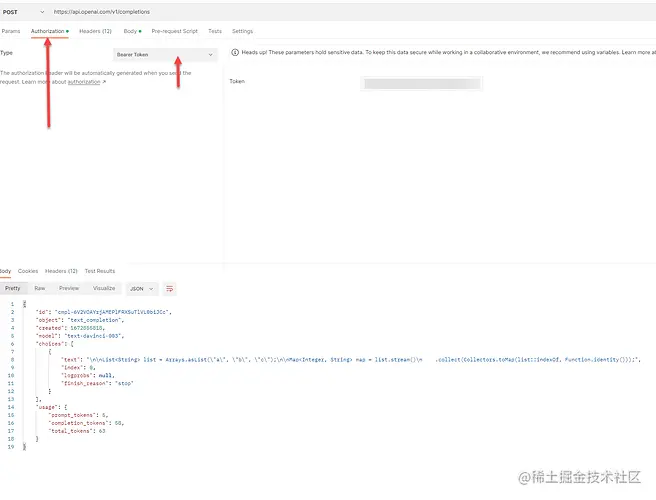The height and width of the screenshot is (500, 656).
Task: Click the Type label in authorization panel
Action: pyautogui.click(x=6, y=53)
